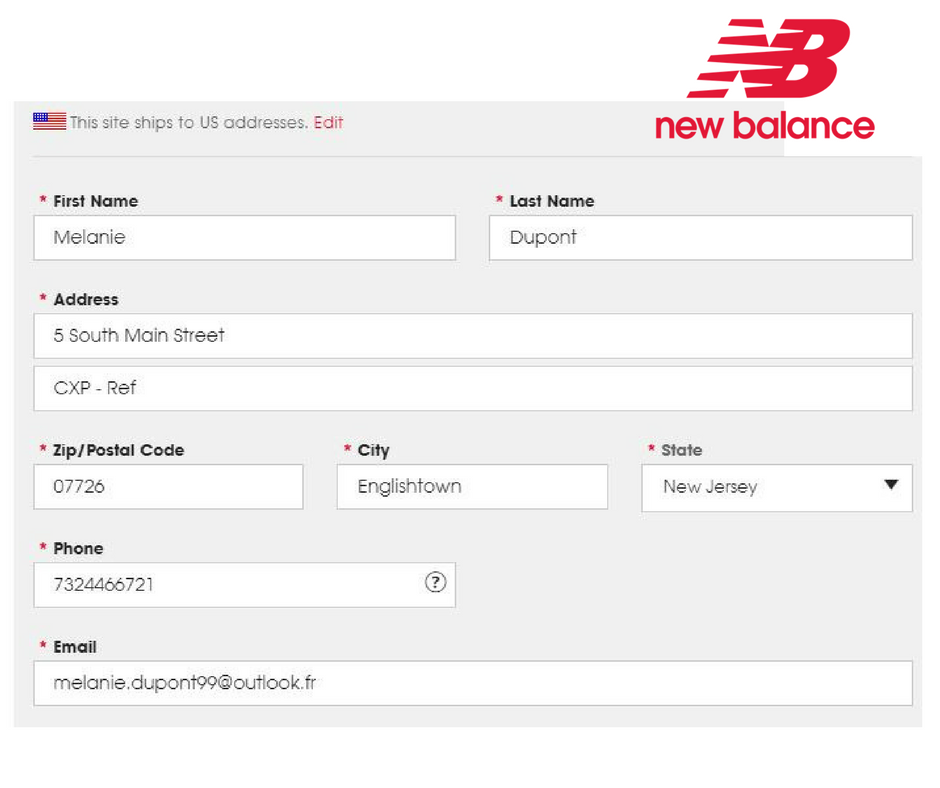The image size is (940, 788).
Task: Click the City field with Englishtown
Action: (472, 487)
